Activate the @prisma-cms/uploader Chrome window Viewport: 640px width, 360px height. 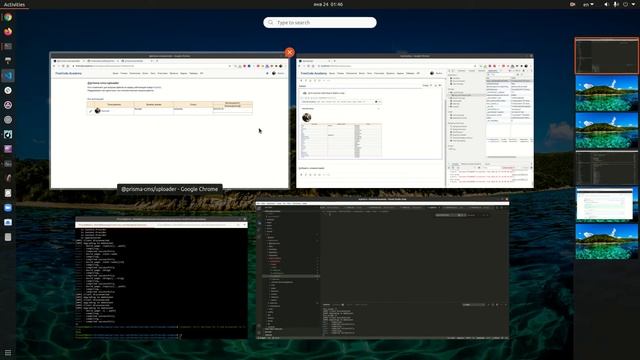[169, 121]
